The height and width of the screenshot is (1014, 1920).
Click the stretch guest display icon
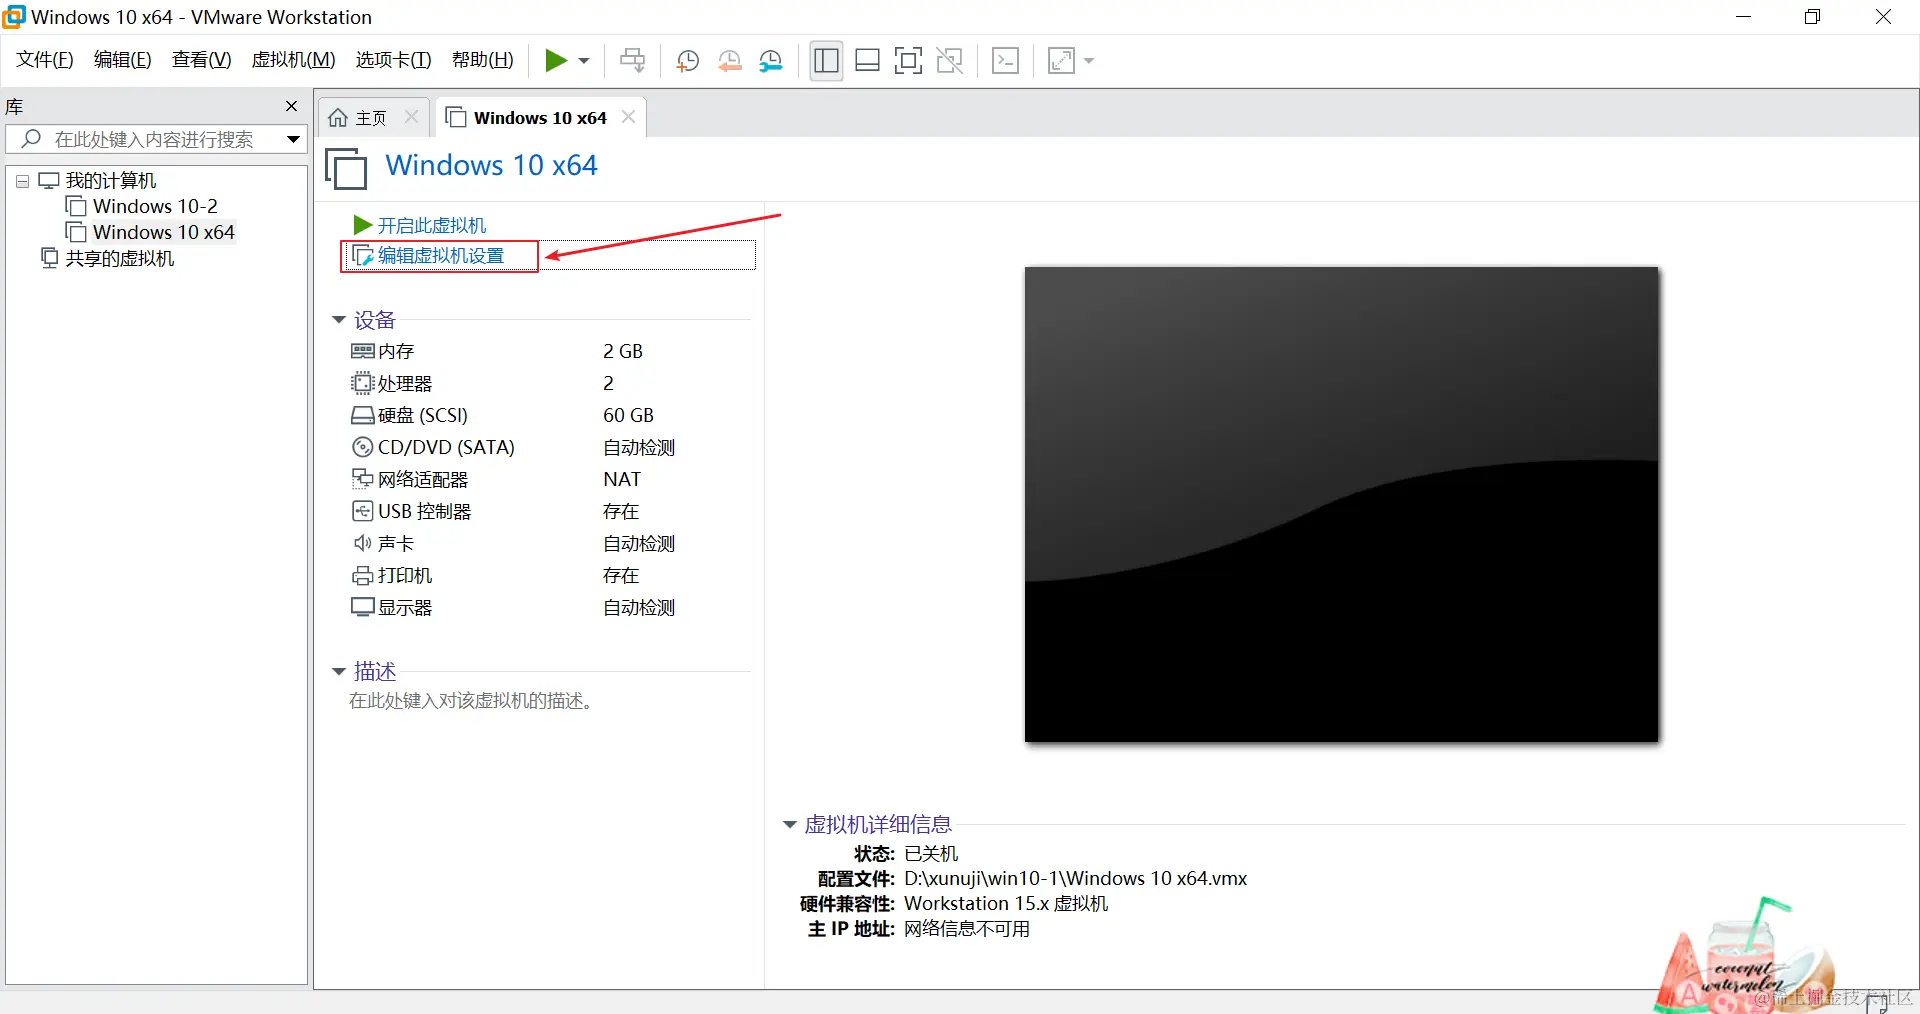tap(1061, 61)
